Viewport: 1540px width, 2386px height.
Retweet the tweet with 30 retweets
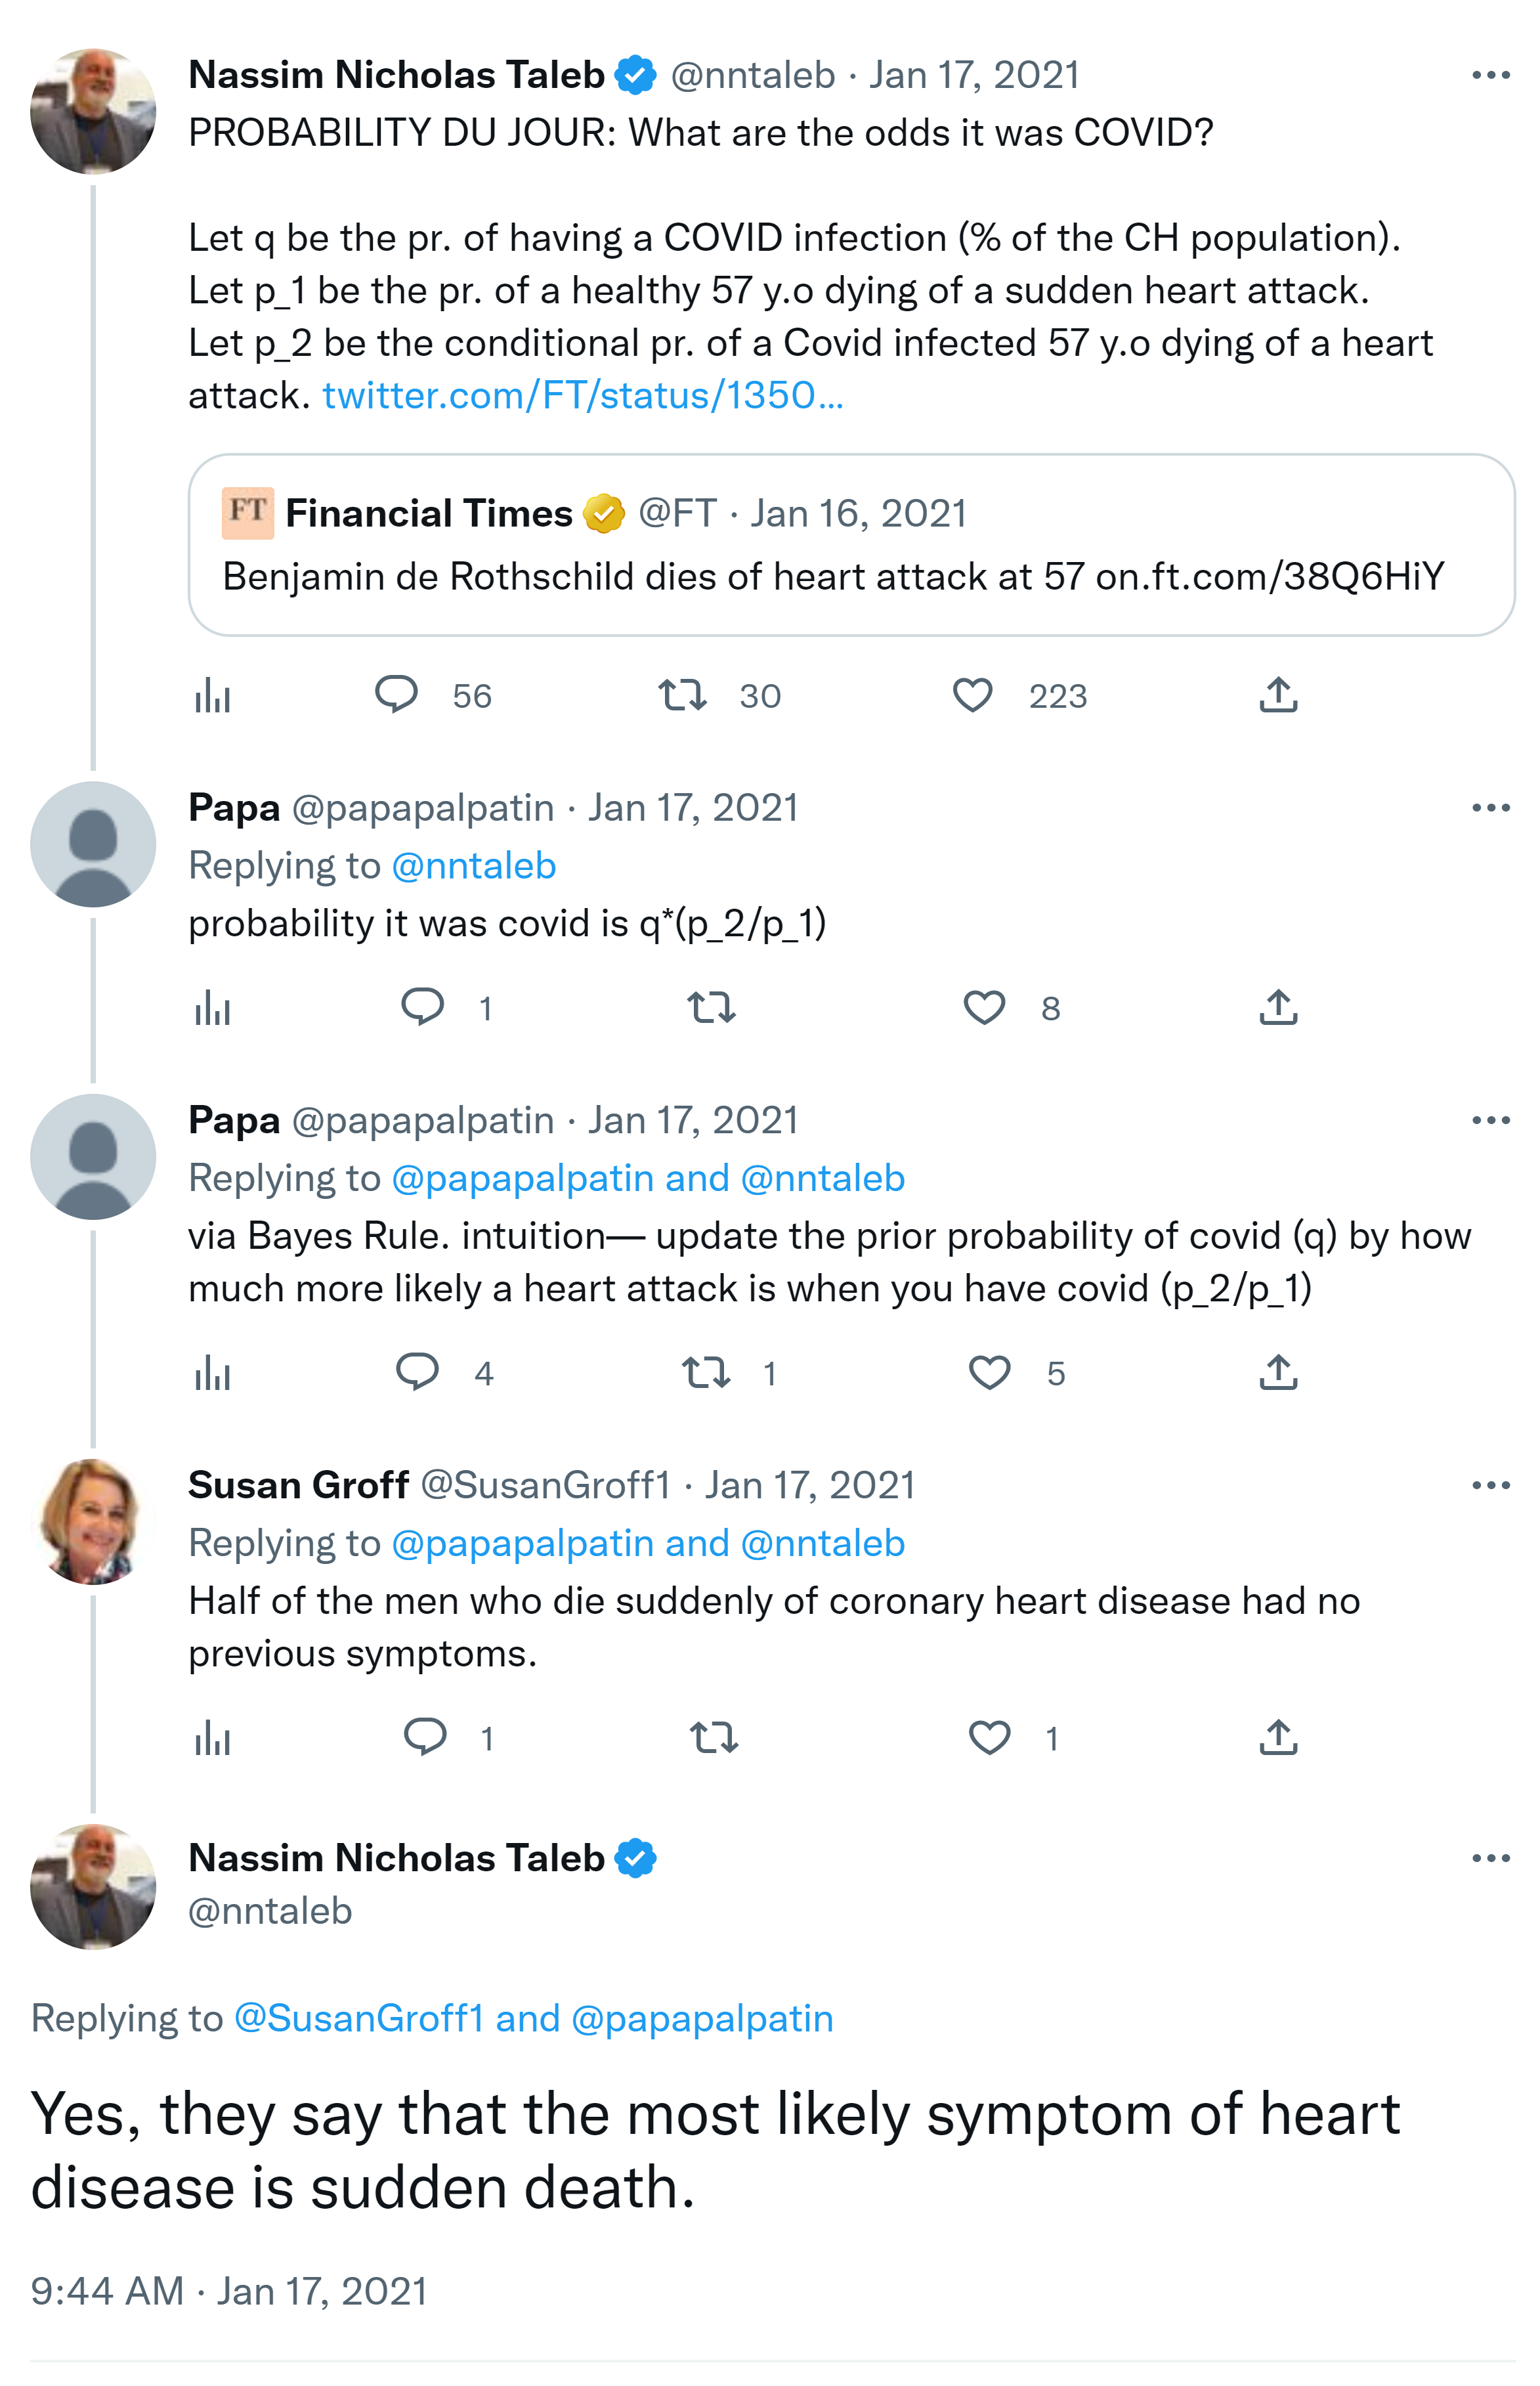click(682, 695)
